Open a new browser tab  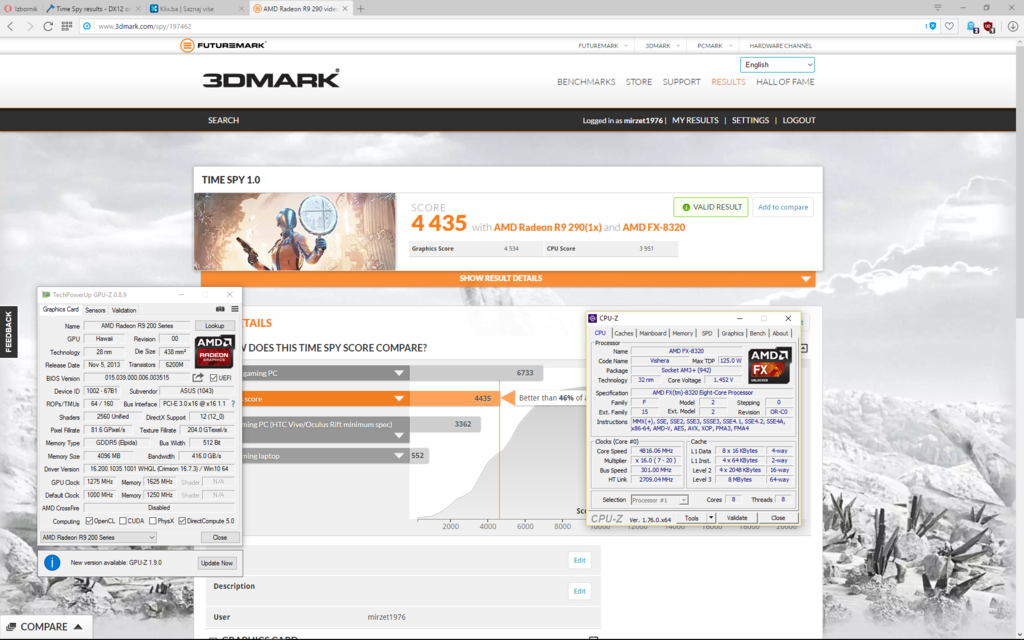tap(360, 8)
